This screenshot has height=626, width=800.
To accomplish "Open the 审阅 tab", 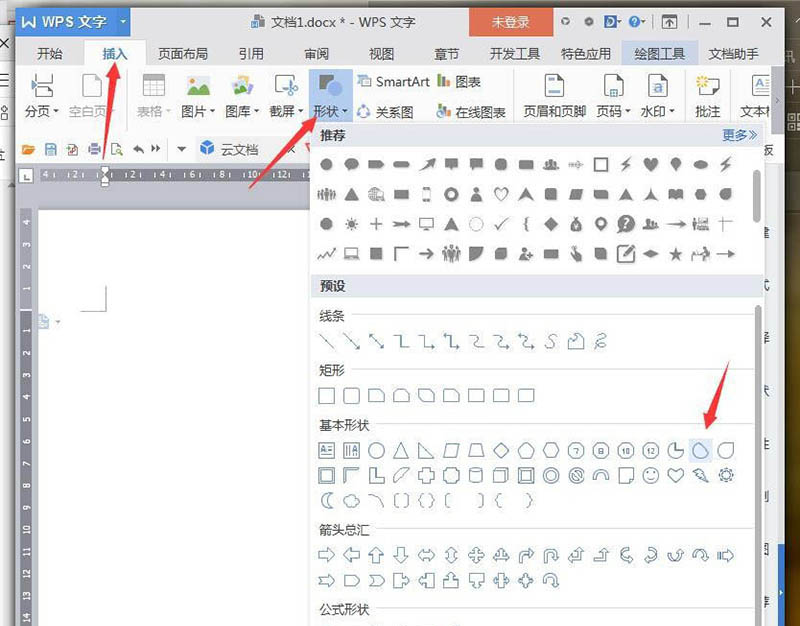I will coord(316,54).
